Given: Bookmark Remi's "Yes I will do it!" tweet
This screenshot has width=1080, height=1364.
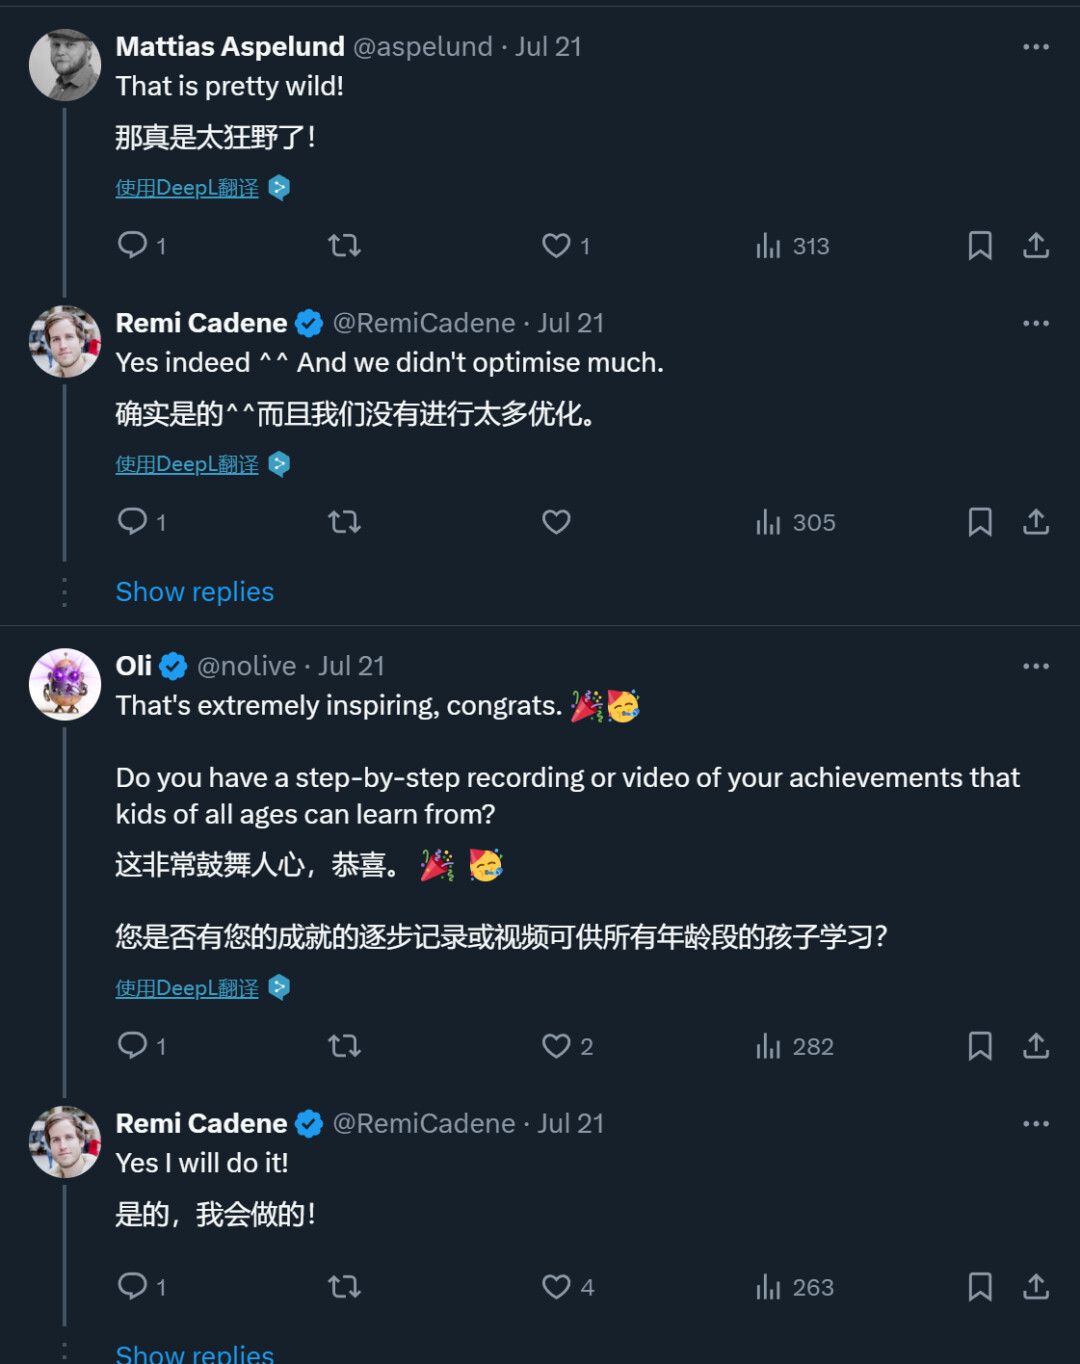Looking at the screenshot, I should (980, 1287).
